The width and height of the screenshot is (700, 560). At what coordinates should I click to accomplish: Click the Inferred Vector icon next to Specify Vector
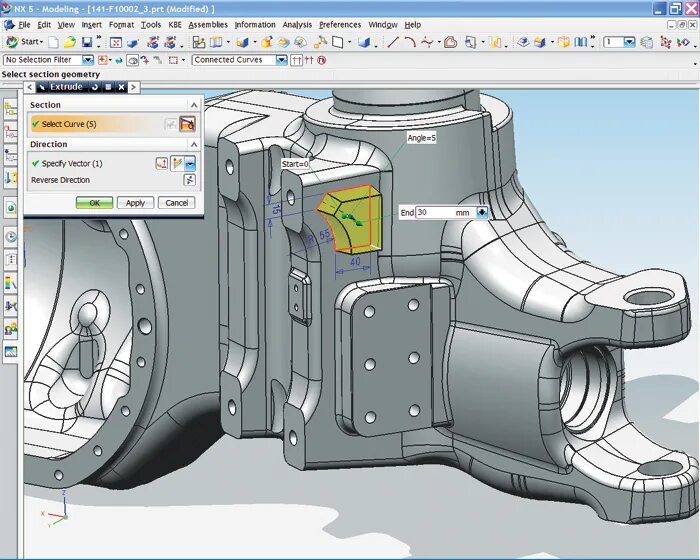[178, 164]
